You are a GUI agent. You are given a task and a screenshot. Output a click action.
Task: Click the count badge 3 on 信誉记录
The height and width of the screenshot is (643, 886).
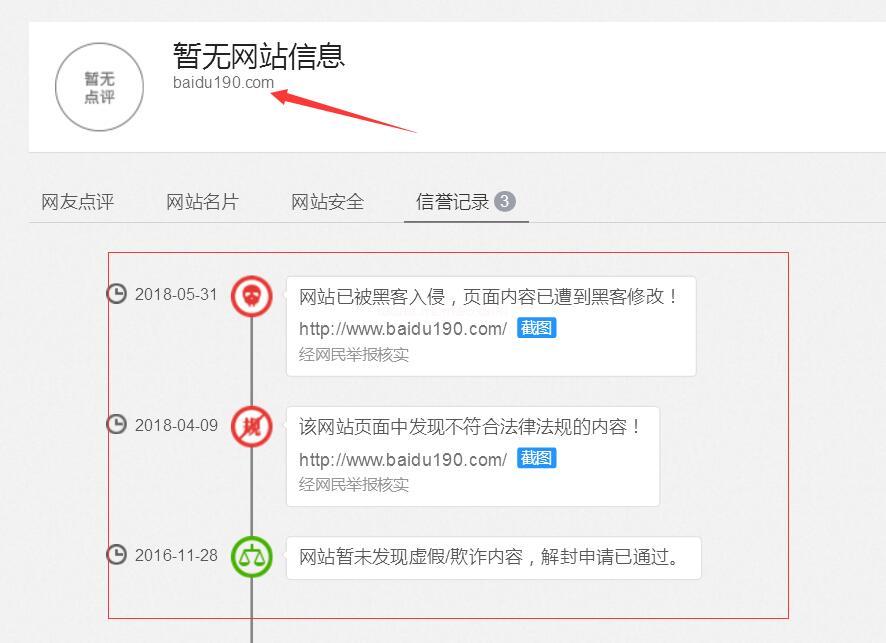505,201
